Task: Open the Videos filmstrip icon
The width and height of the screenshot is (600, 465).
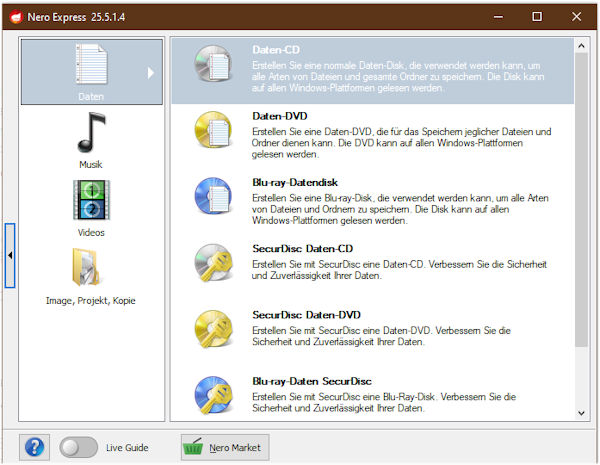Action: point(91,200)
